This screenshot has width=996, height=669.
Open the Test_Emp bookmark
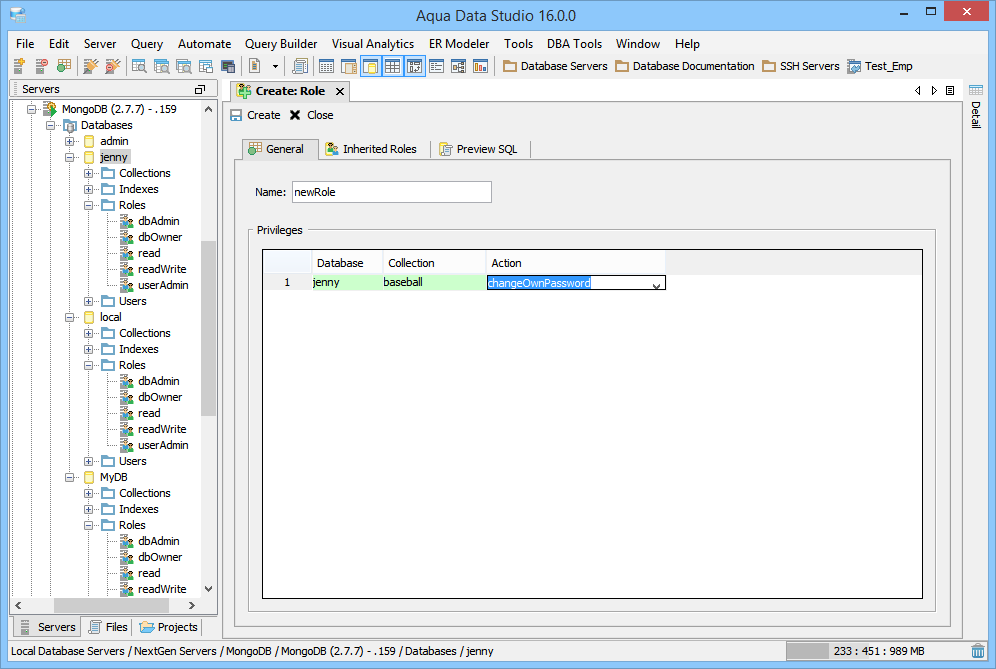[x=880, y=66]
